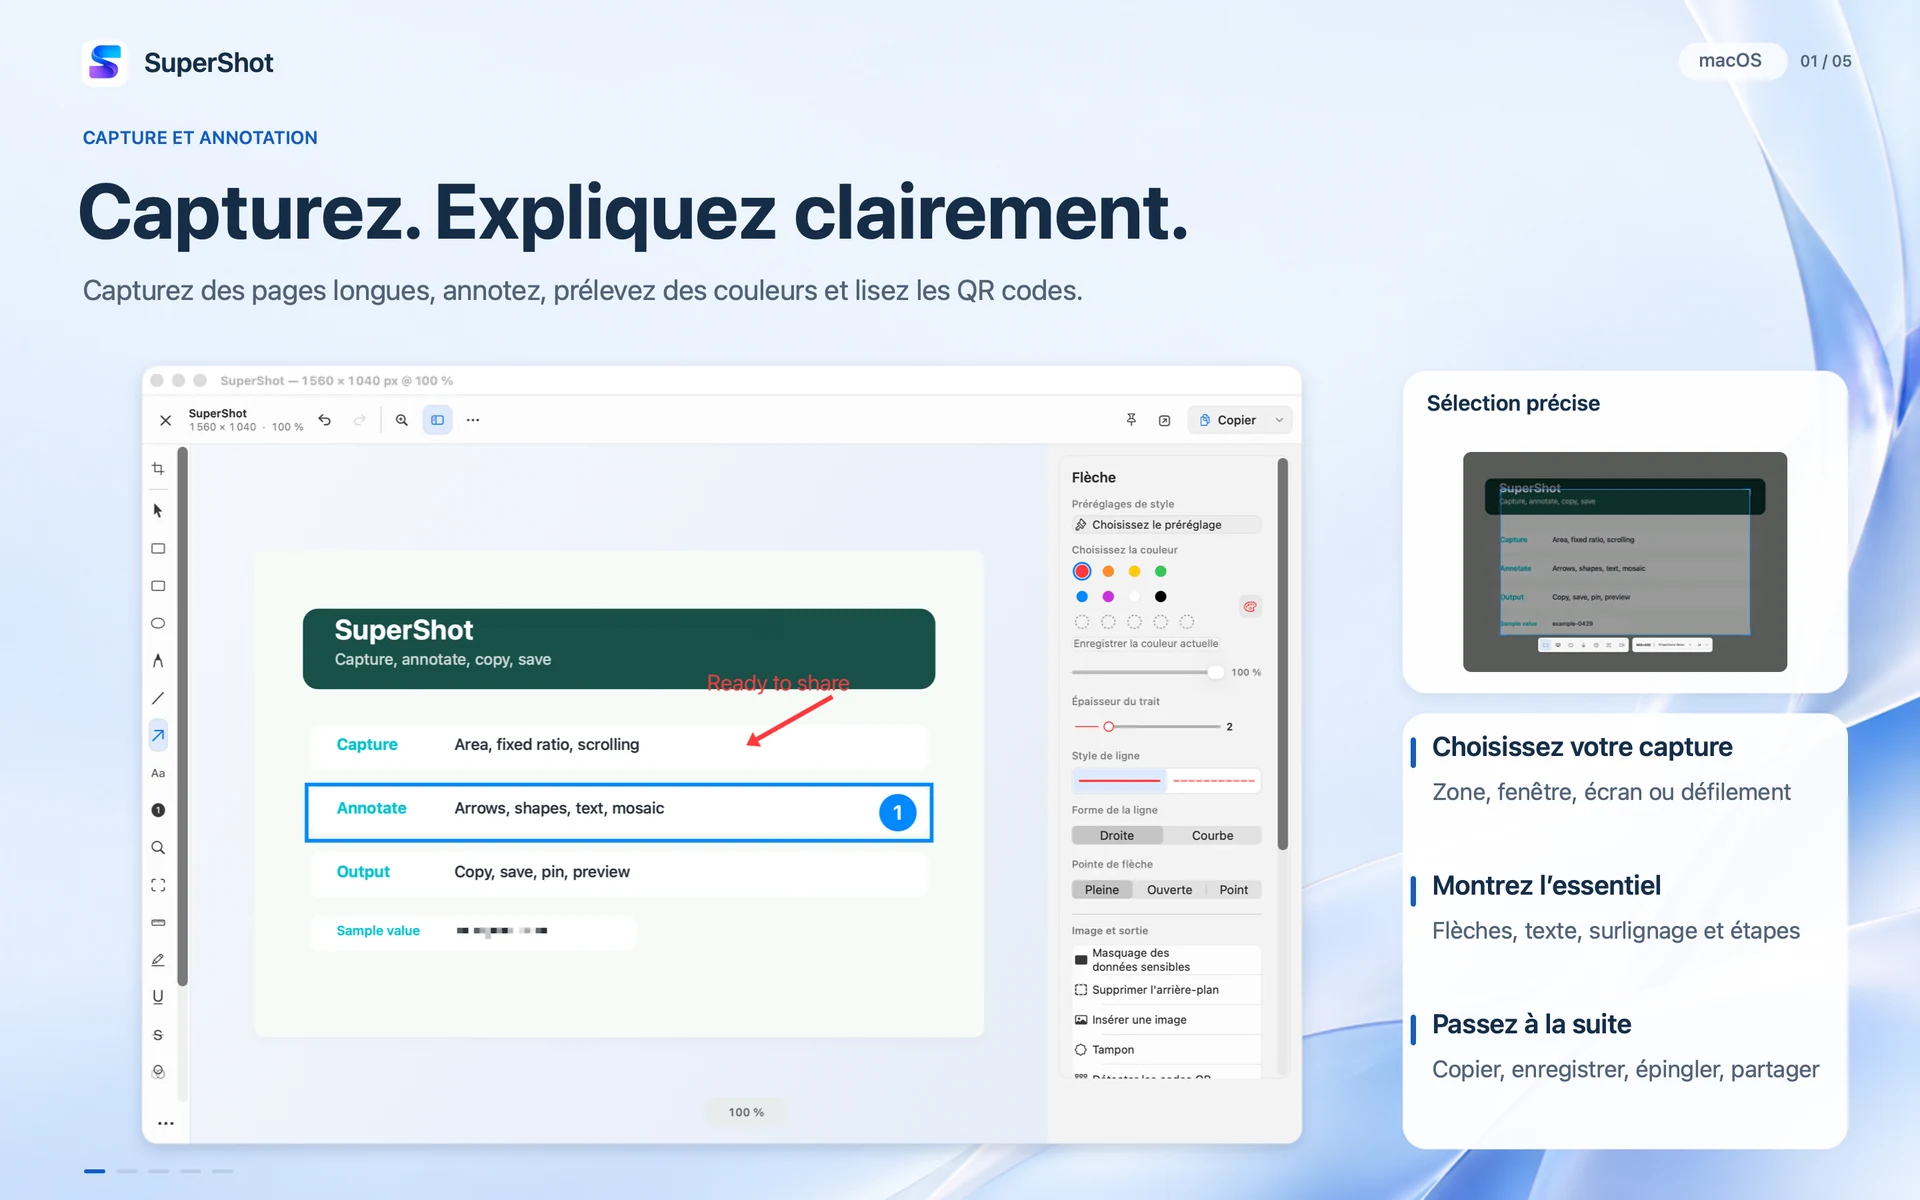Image resolution: width=1920 pixels, height=1200 pixels.
Task: Click the 'Passez à la suite' heading
Action: tap(1531, 1024)
